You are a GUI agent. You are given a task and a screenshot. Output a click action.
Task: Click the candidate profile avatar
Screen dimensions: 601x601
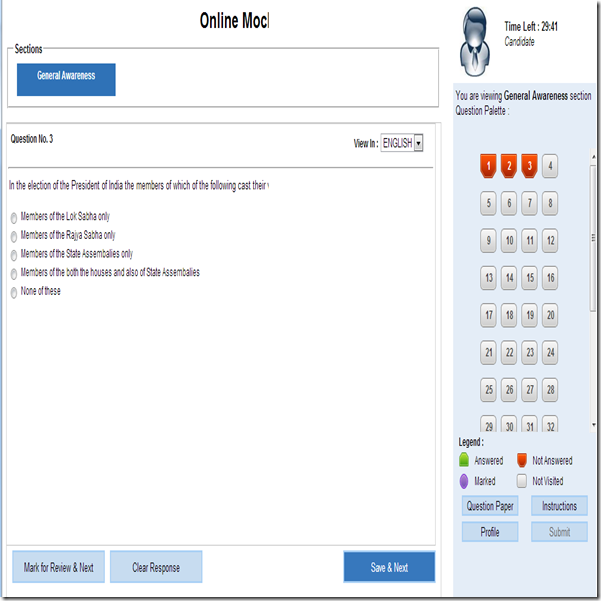[x=475, y=42]
